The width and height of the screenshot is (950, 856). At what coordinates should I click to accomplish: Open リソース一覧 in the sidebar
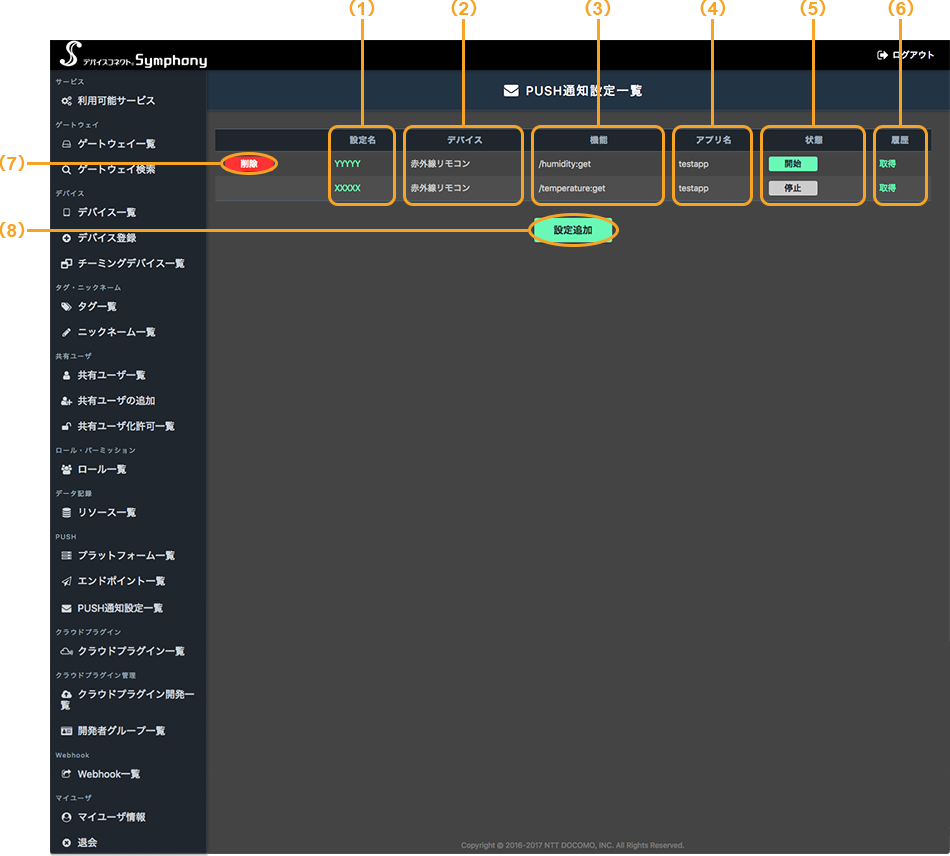click(x=107, y=513)
